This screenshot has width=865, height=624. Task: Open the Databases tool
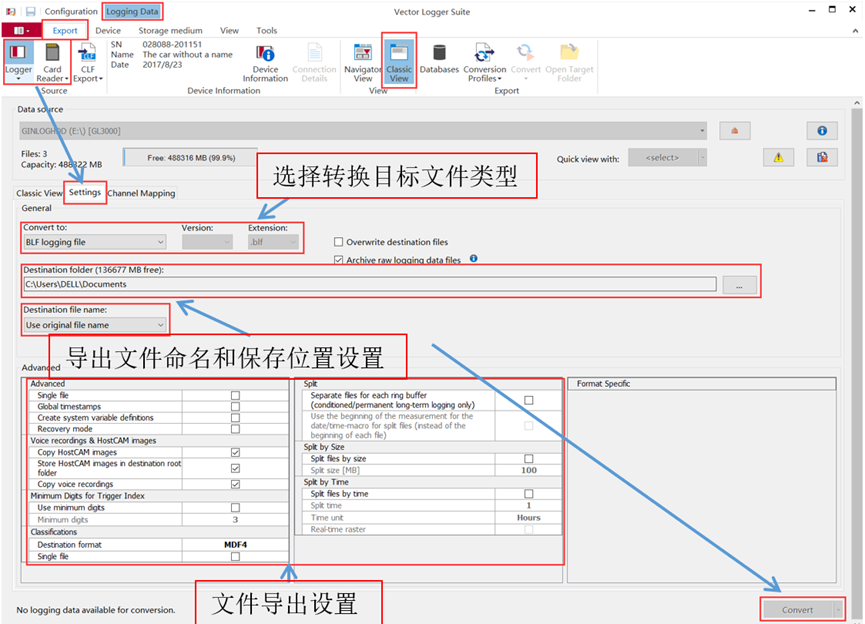439,55
